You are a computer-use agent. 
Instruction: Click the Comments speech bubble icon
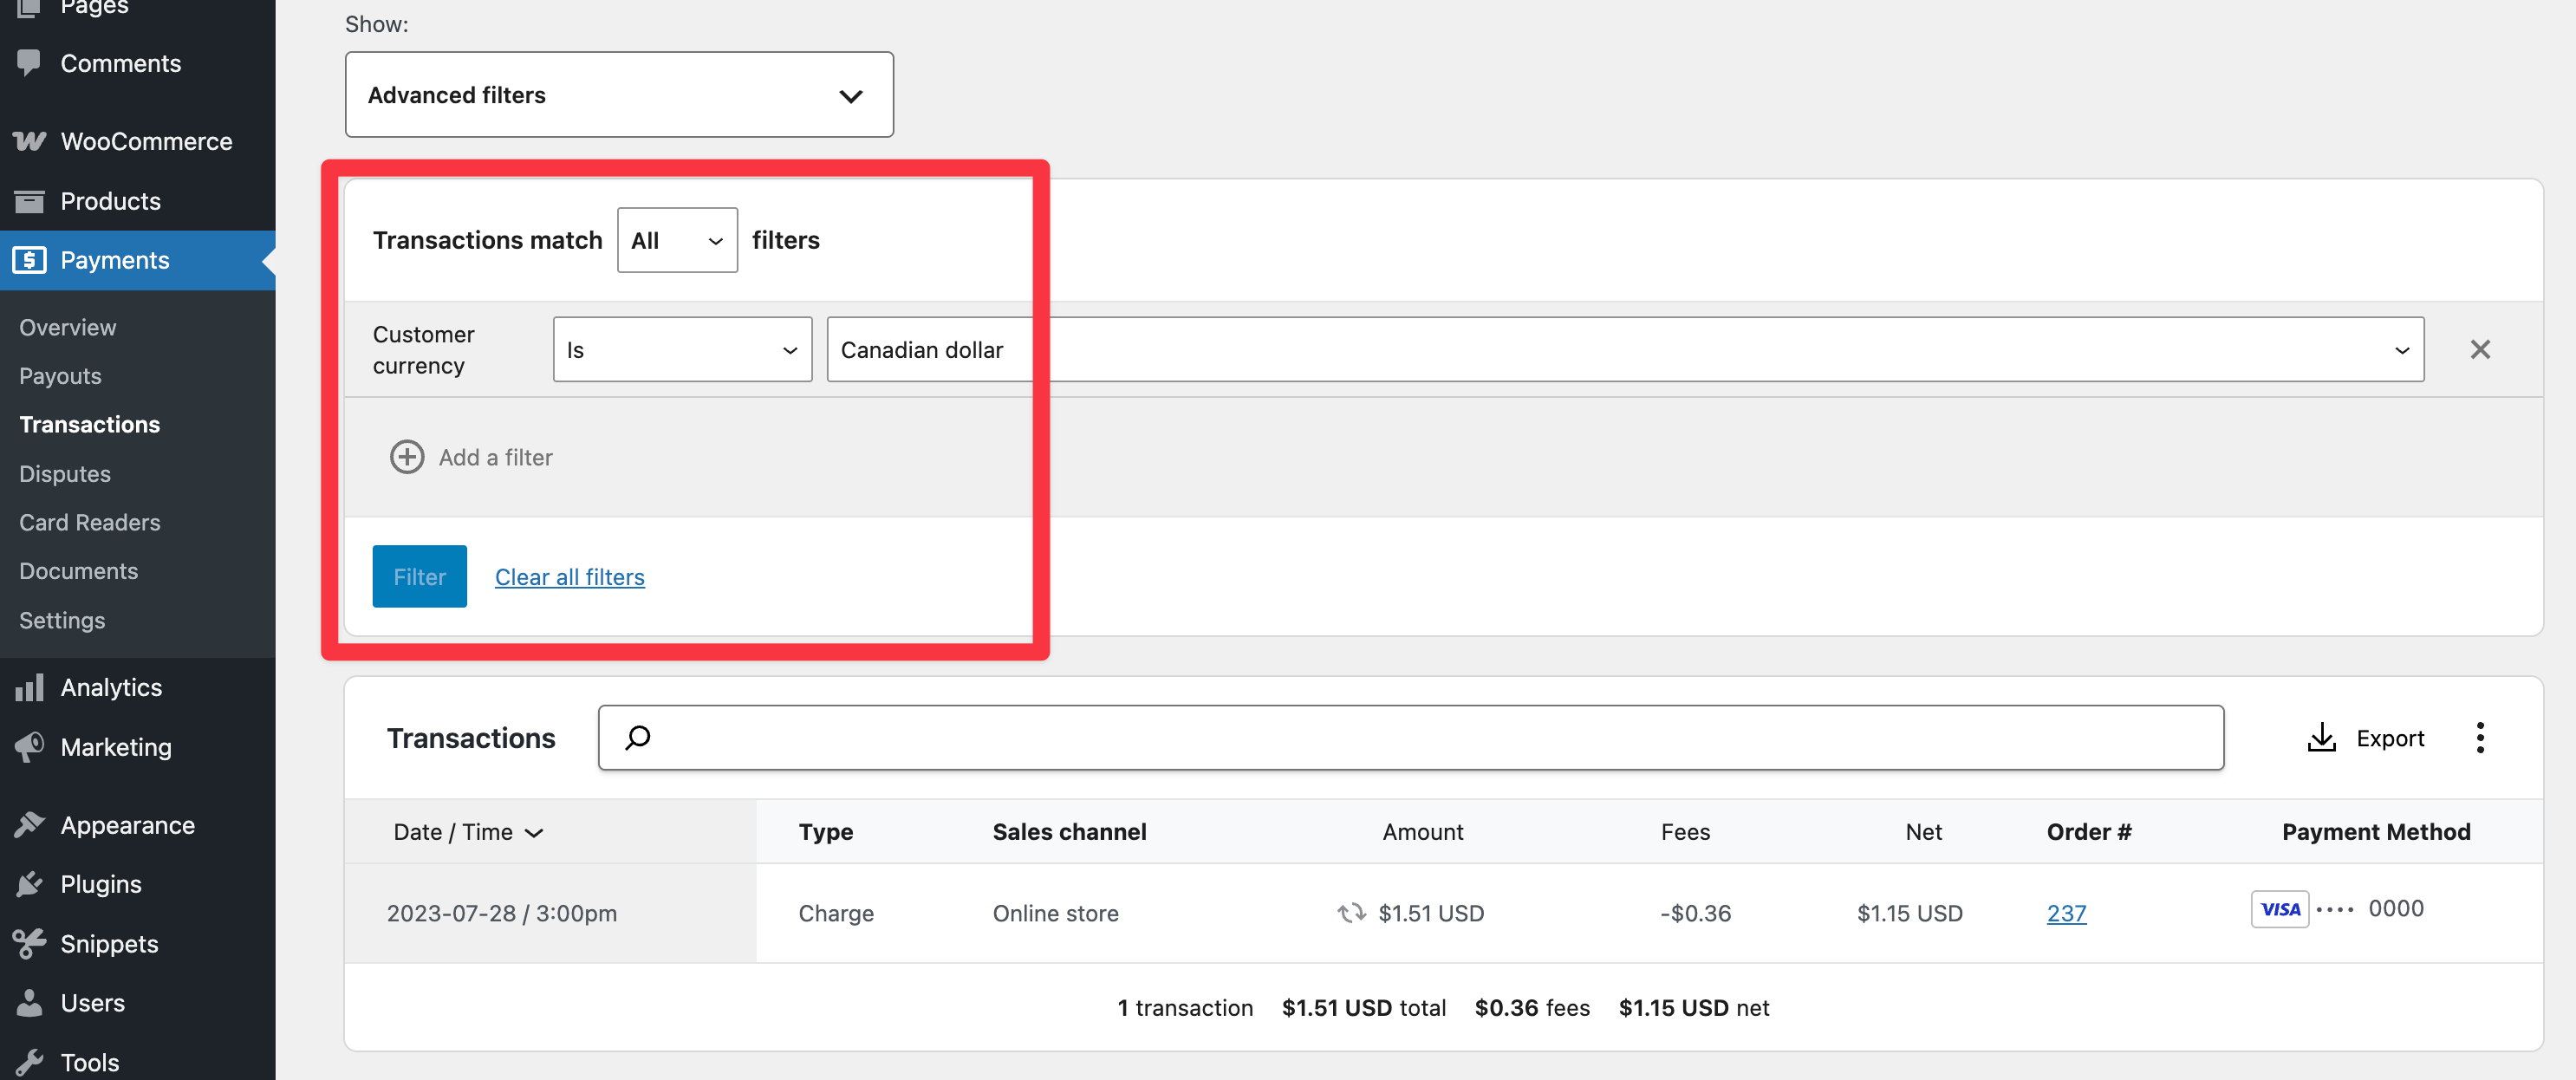(29, 63)
